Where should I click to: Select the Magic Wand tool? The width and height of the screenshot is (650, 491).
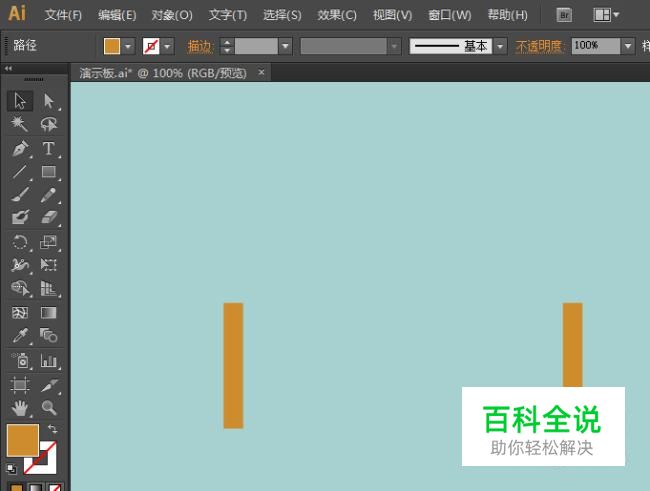[20, 124]
